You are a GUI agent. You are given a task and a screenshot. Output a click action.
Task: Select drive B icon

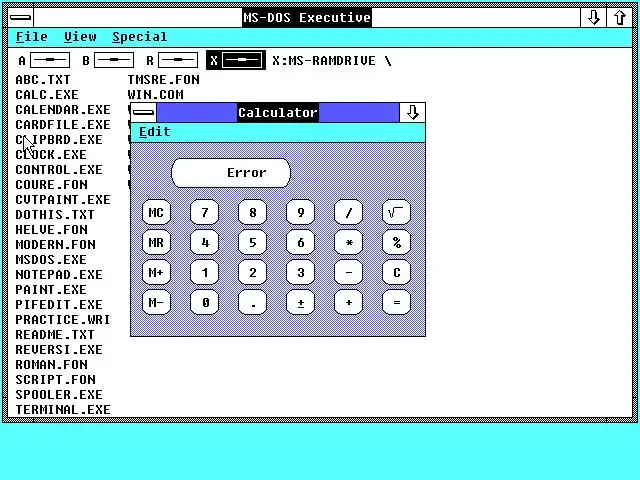pyautogui.click(x=114, y=60)
